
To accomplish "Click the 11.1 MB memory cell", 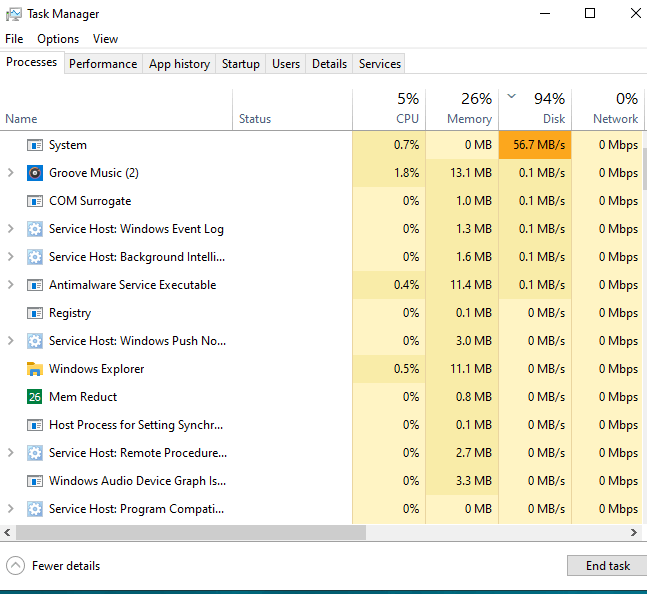I will [462, 369].
